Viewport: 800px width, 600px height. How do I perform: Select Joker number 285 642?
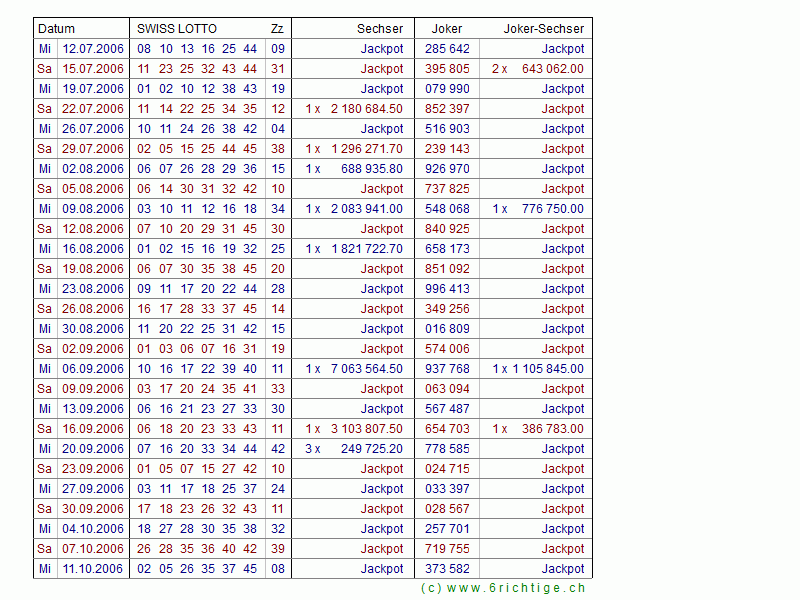pyautogui.click(x=447, y=49)
